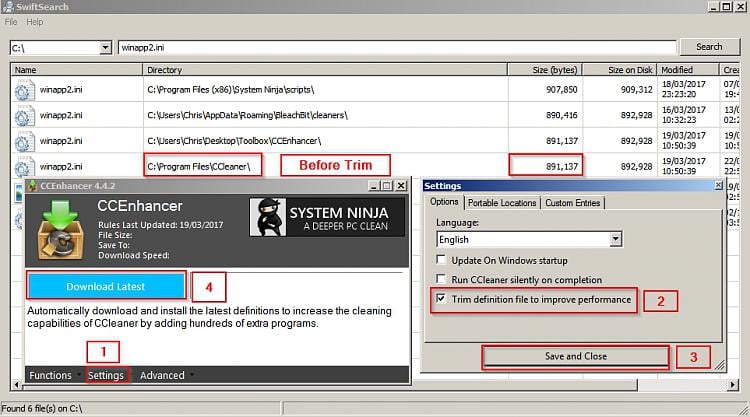Click size on disk value 909,312
This screenshot has width=750, height=417.
click(636, 89)
